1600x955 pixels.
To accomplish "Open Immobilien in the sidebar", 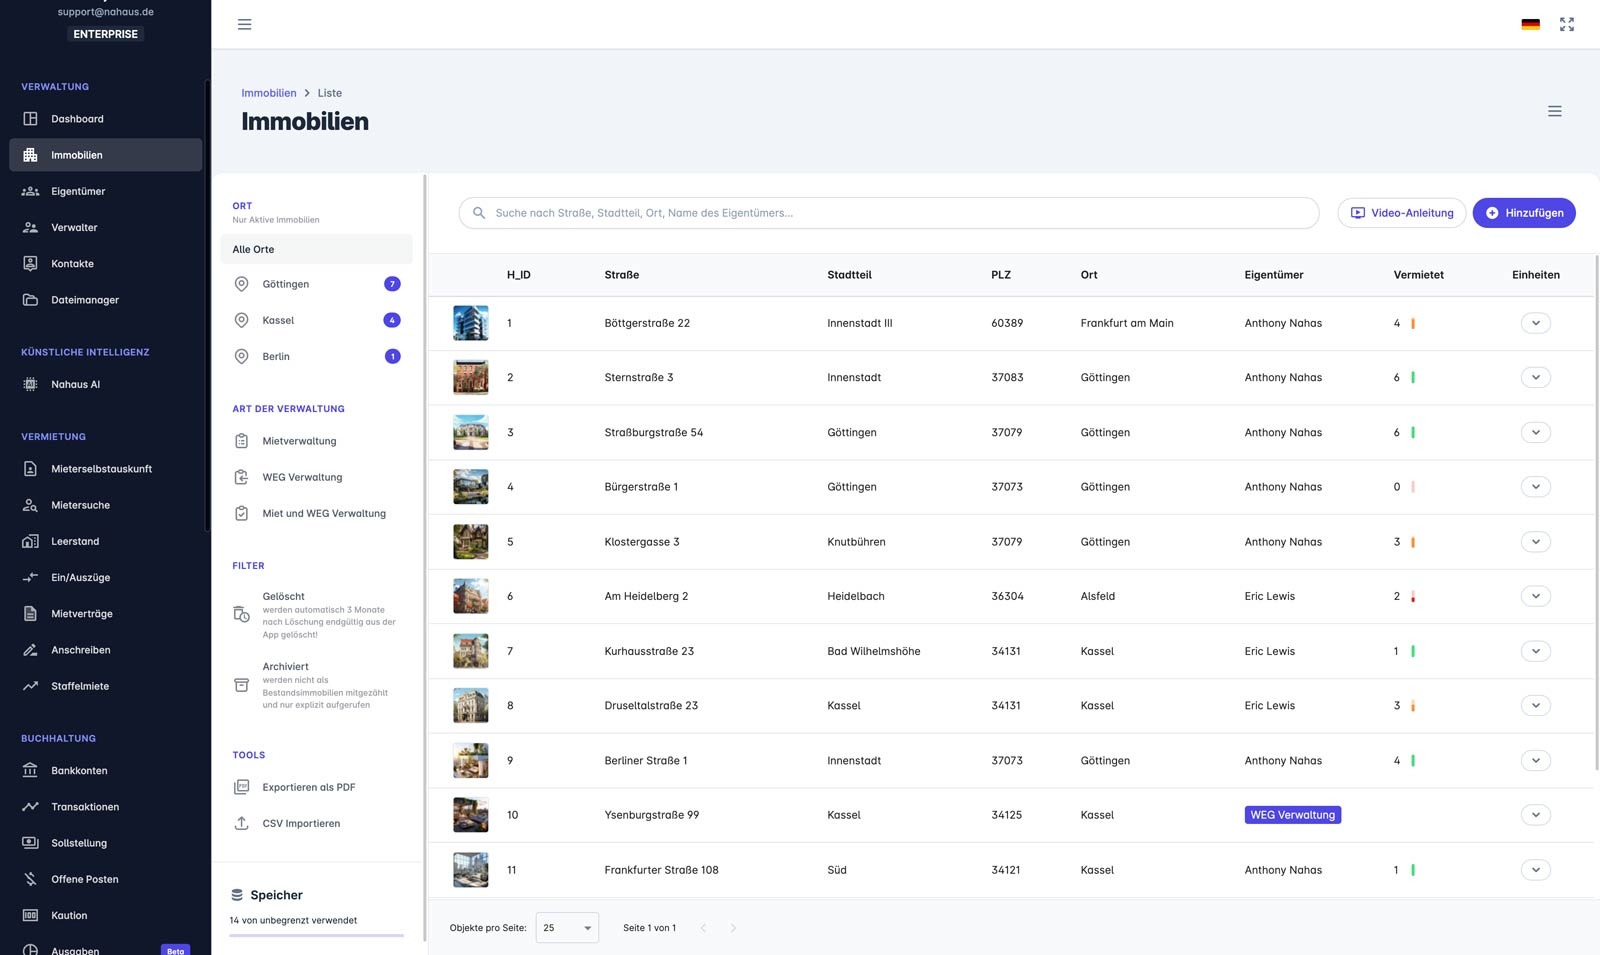I will (106, 155).
